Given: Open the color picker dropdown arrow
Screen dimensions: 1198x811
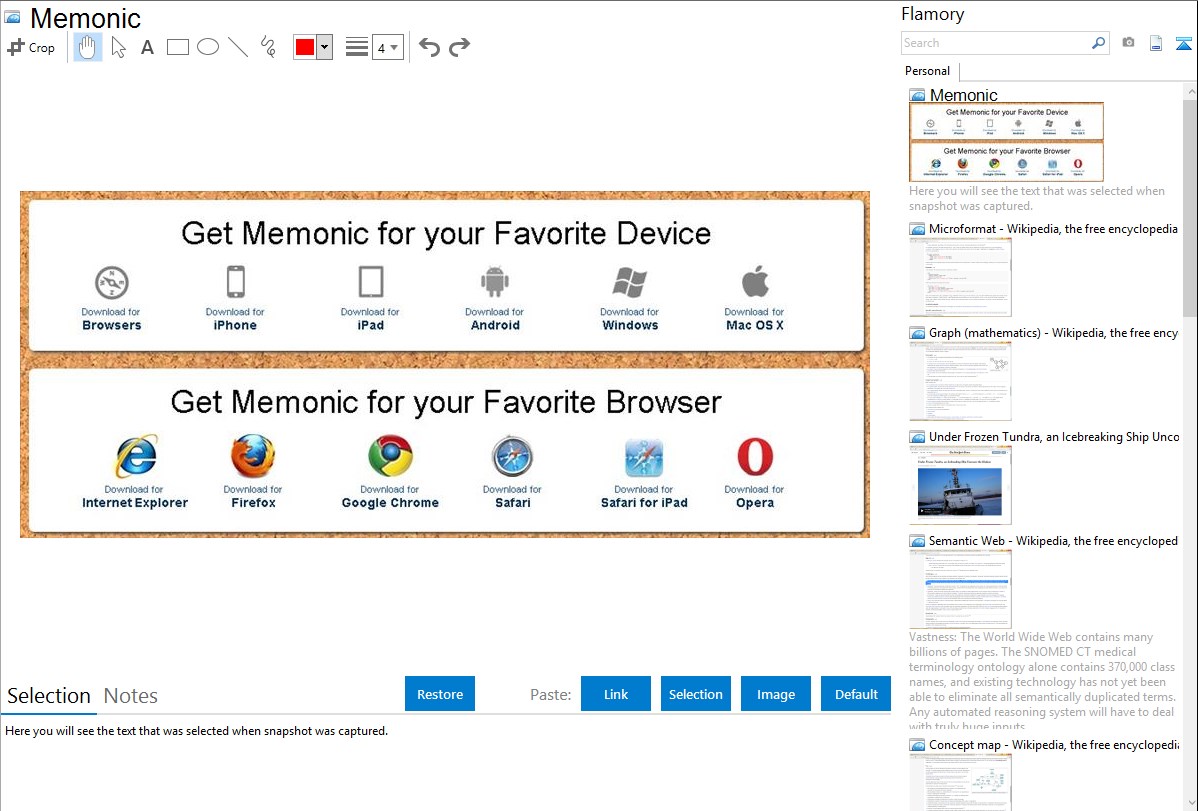Looking at the screenshot, I should tap(324, 47).
